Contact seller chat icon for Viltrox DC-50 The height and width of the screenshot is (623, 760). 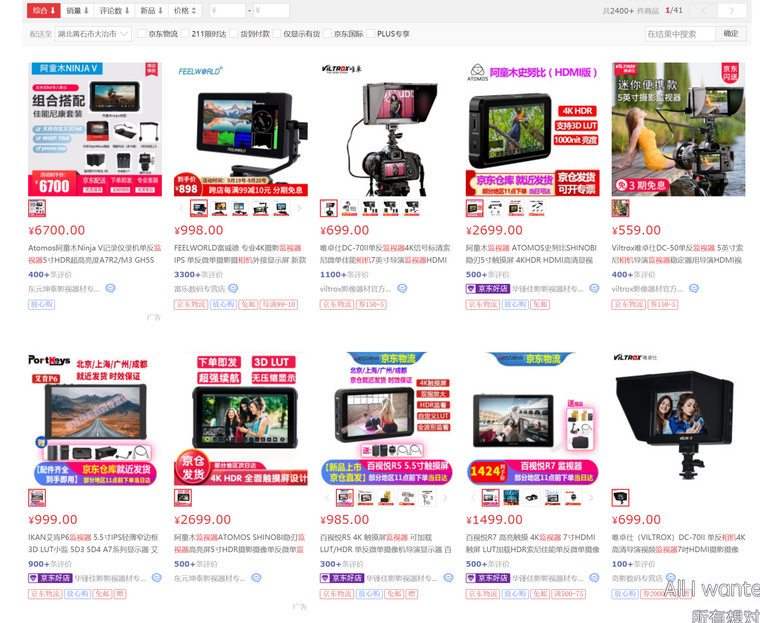click(x=694, y=288)
